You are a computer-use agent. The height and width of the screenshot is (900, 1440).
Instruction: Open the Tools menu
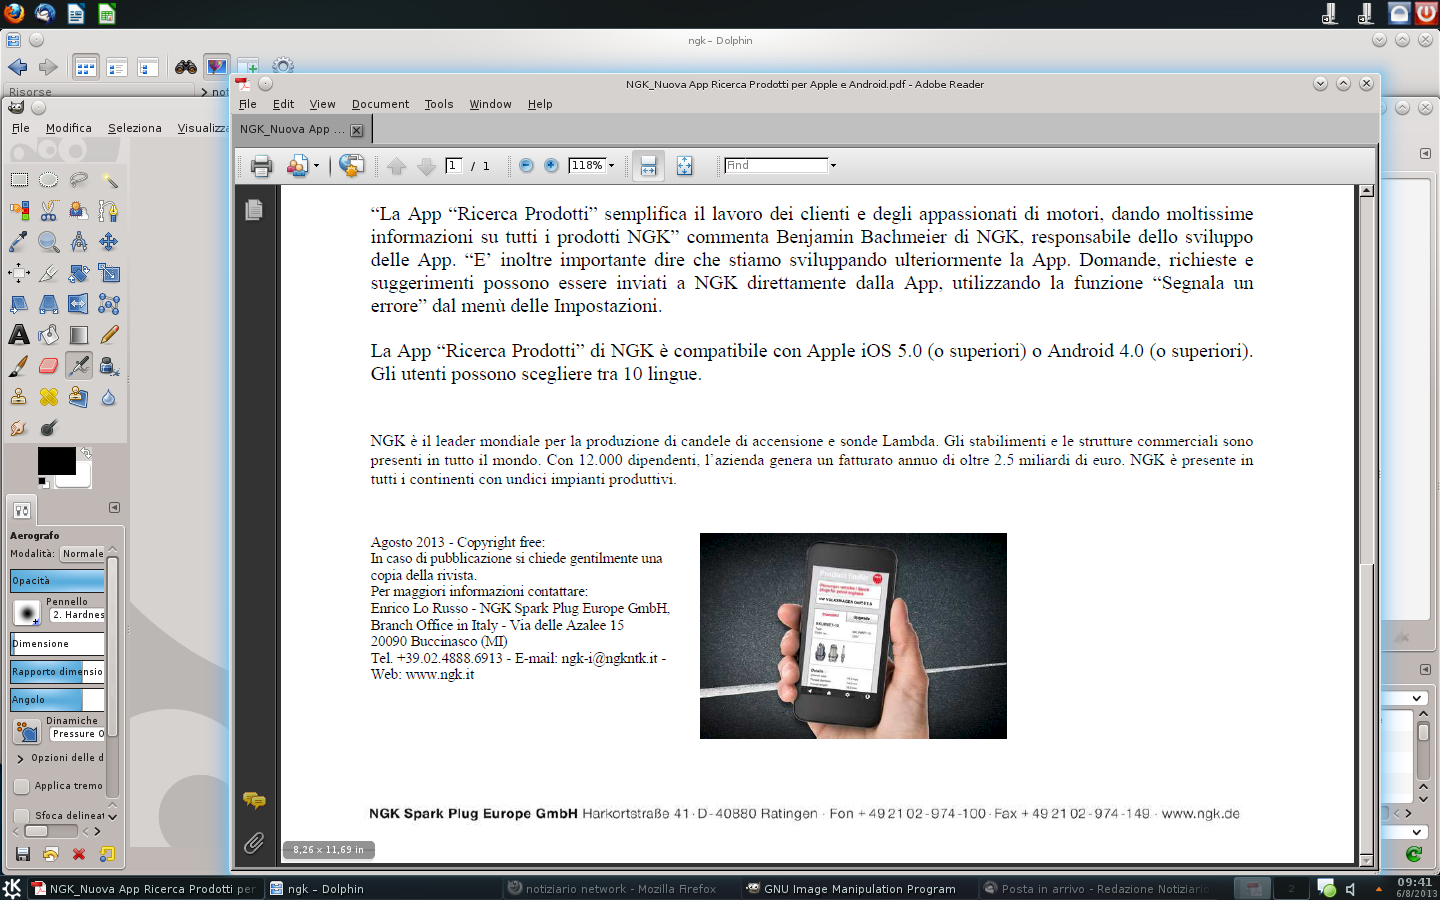pyautogui.click(x=439, y=104)
